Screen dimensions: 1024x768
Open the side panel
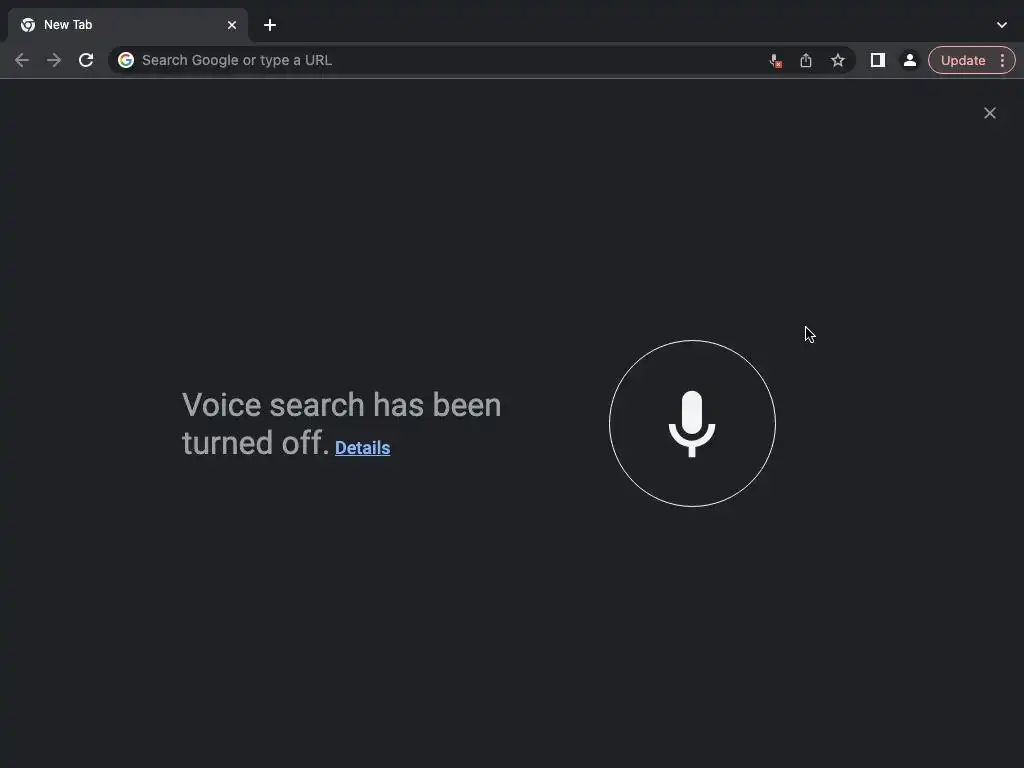coord(878,61)
